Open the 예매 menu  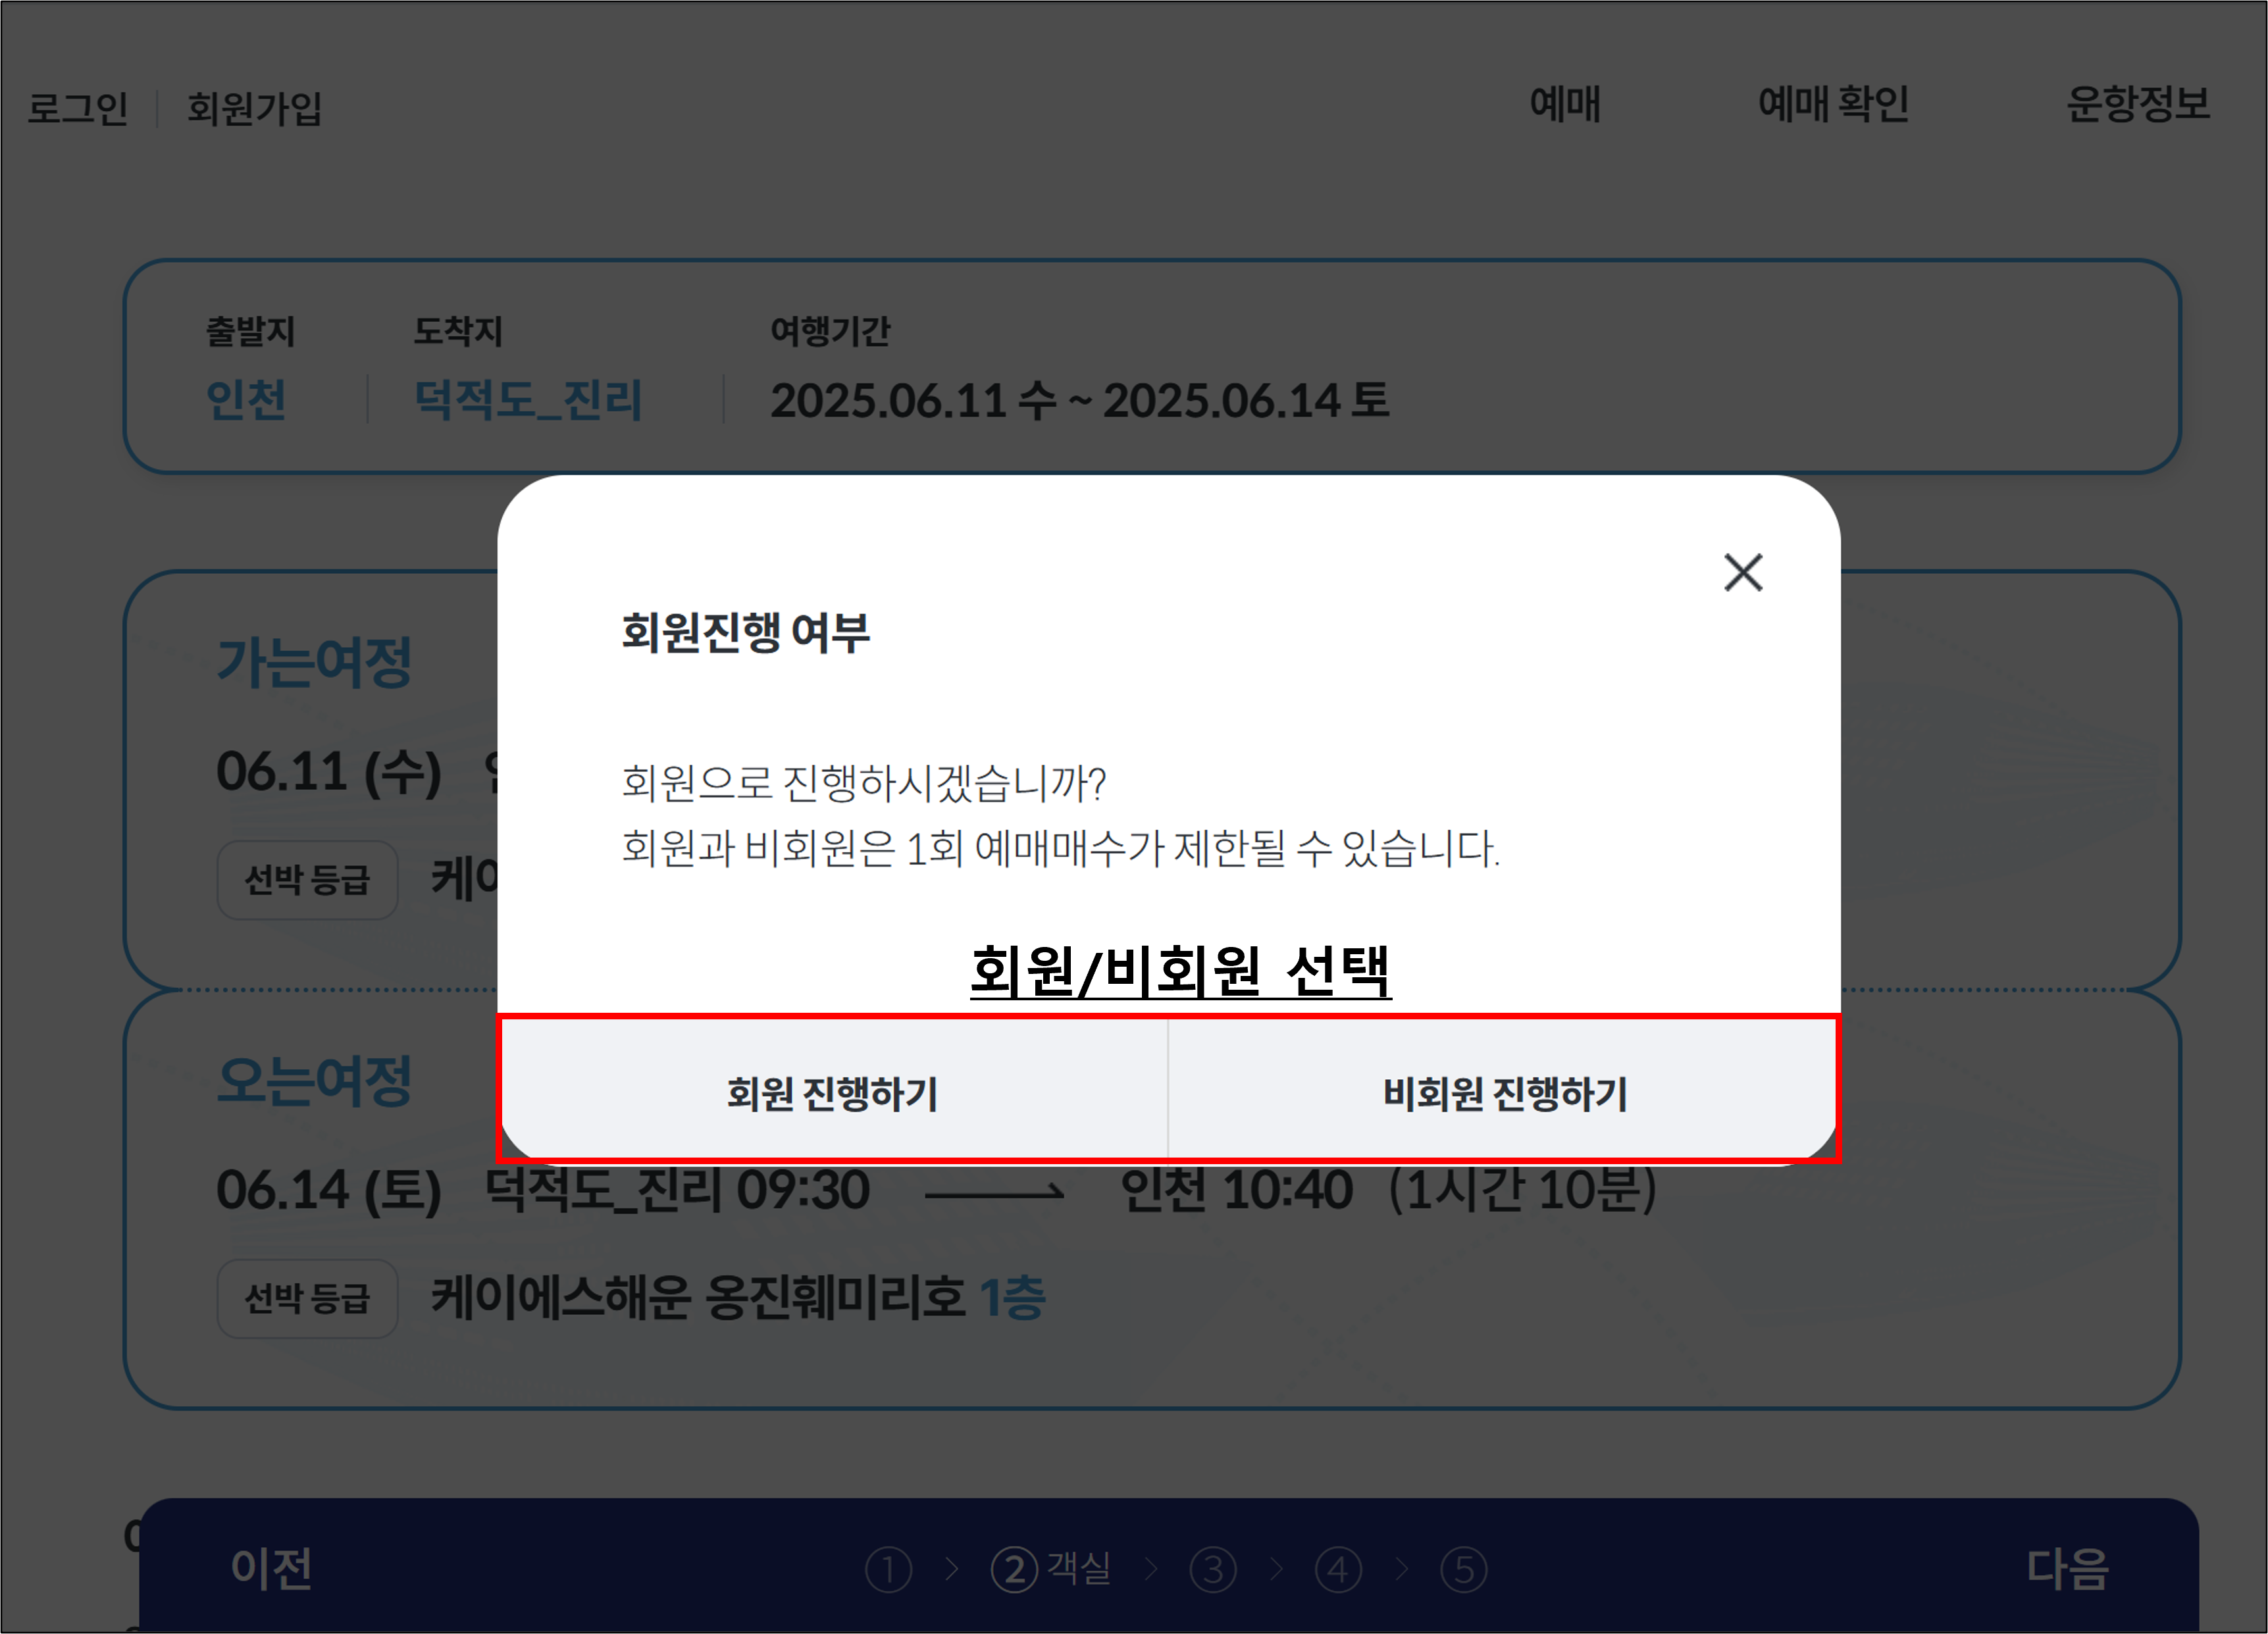[x=1565, y=104]
